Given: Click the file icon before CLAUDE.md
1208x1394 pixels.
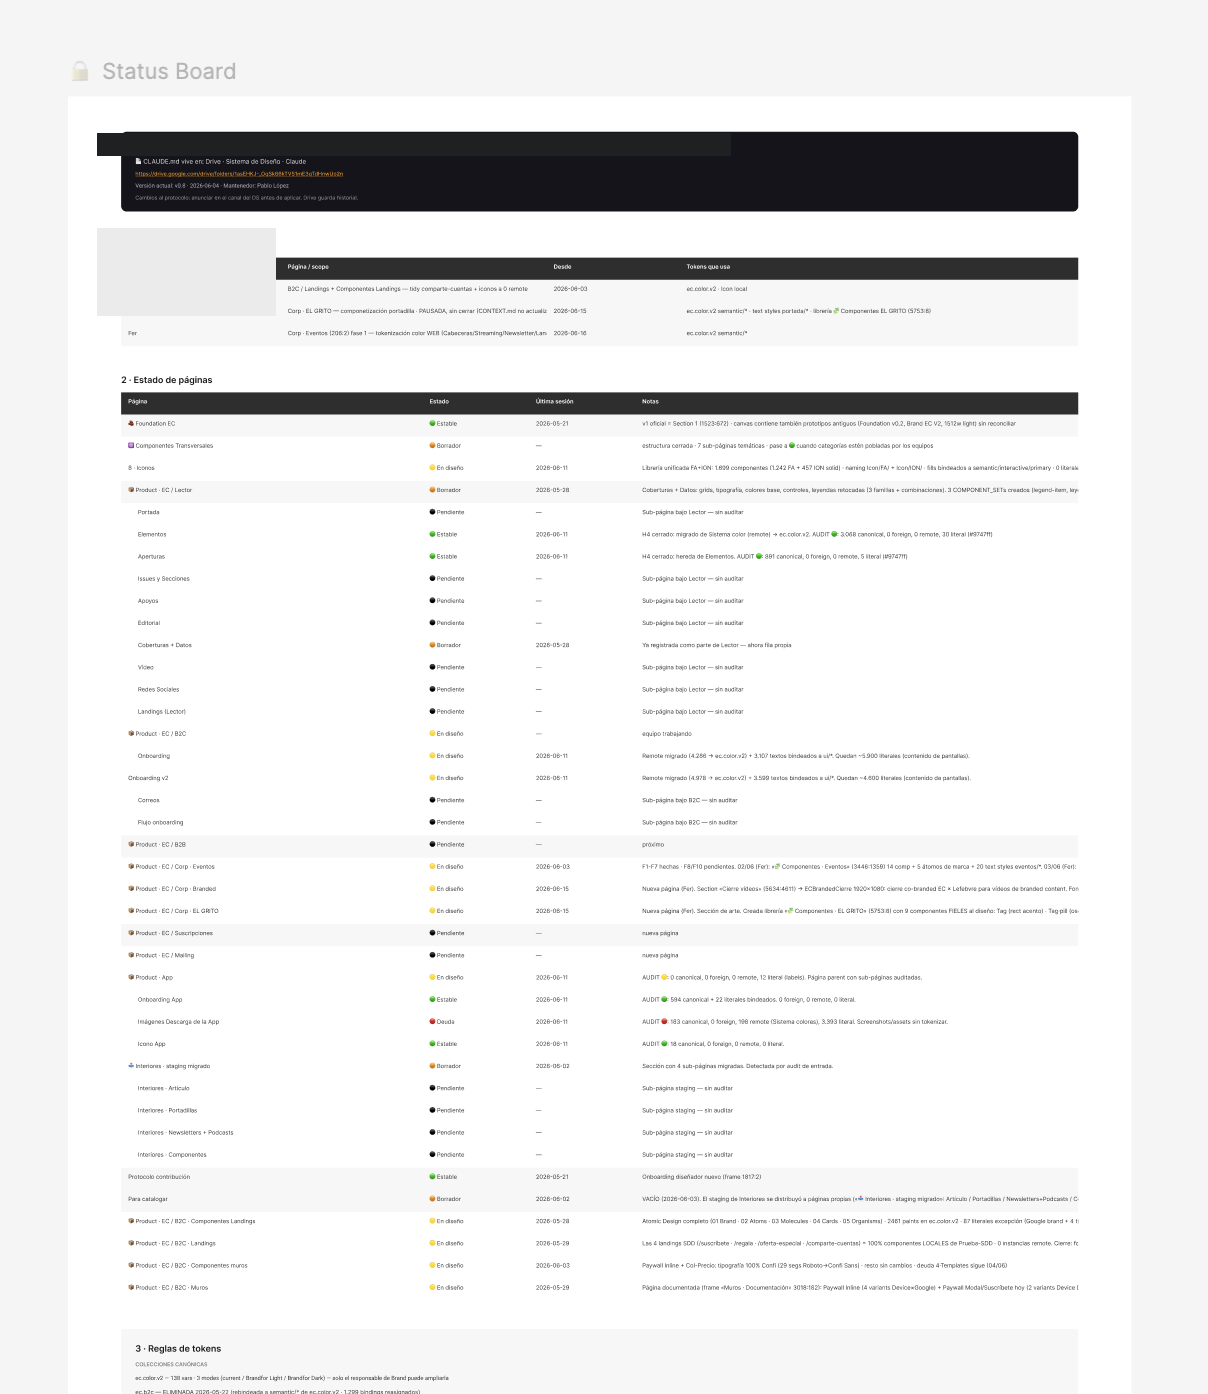Looking at the screenshot, I should tap(139, 161).
